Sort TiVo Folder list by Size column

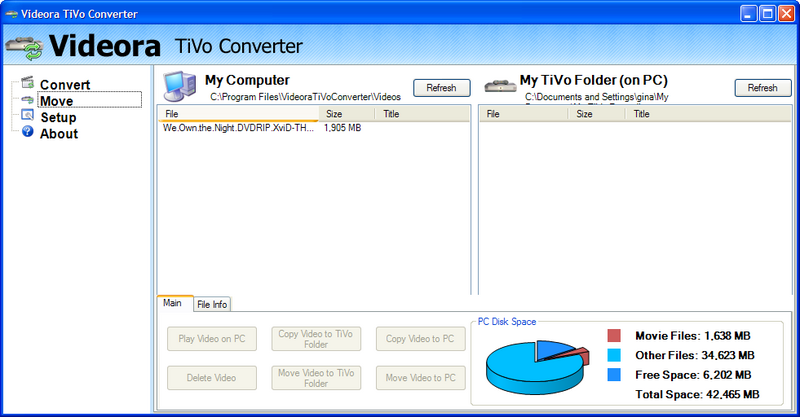(x=596, y=114)
